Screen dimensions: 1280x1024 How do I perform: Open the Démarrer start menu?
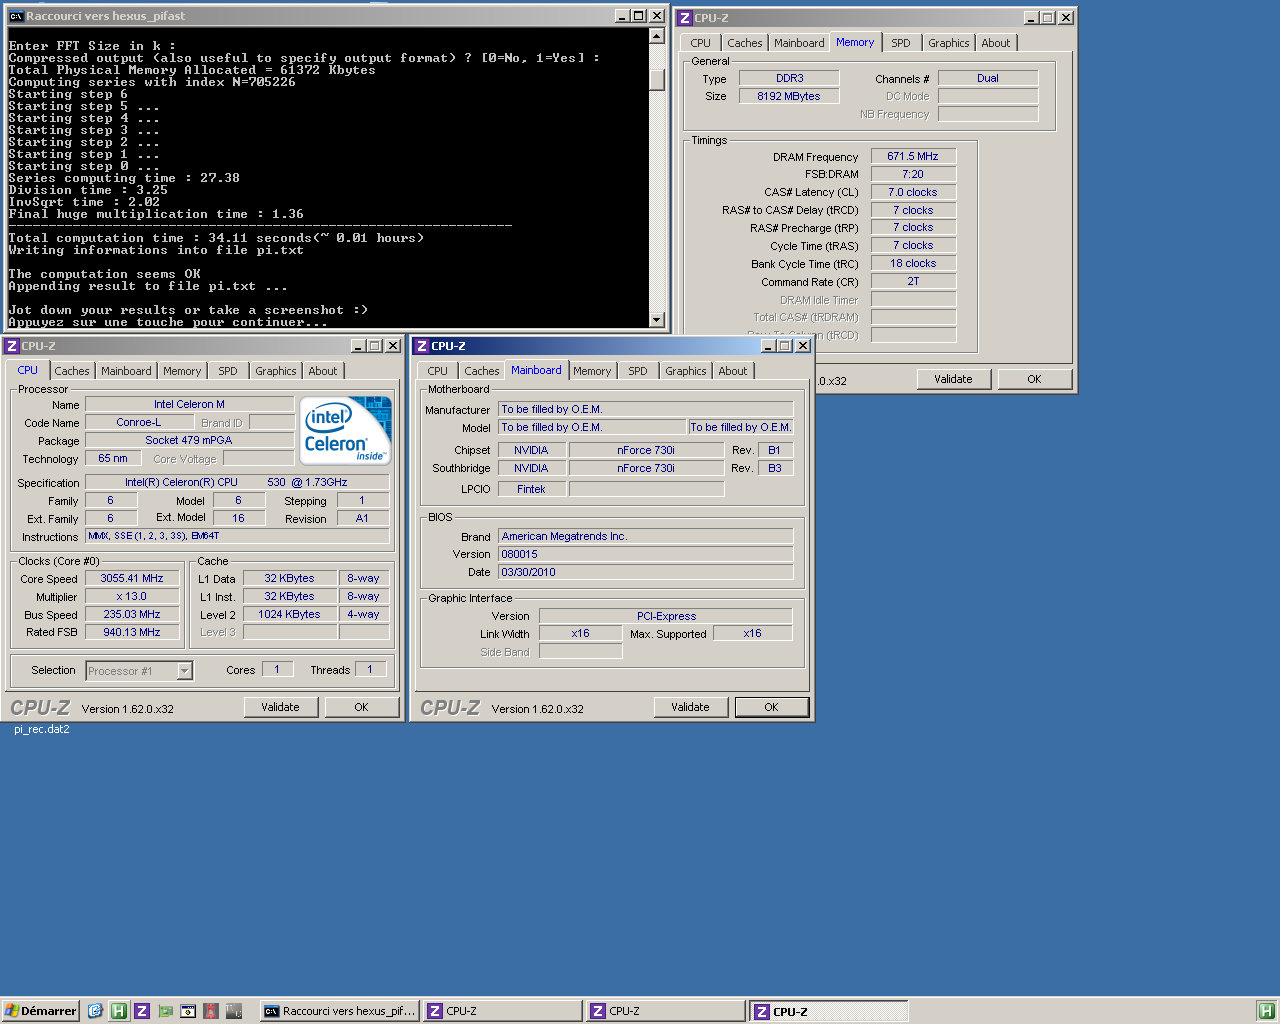click(40, 1011)
